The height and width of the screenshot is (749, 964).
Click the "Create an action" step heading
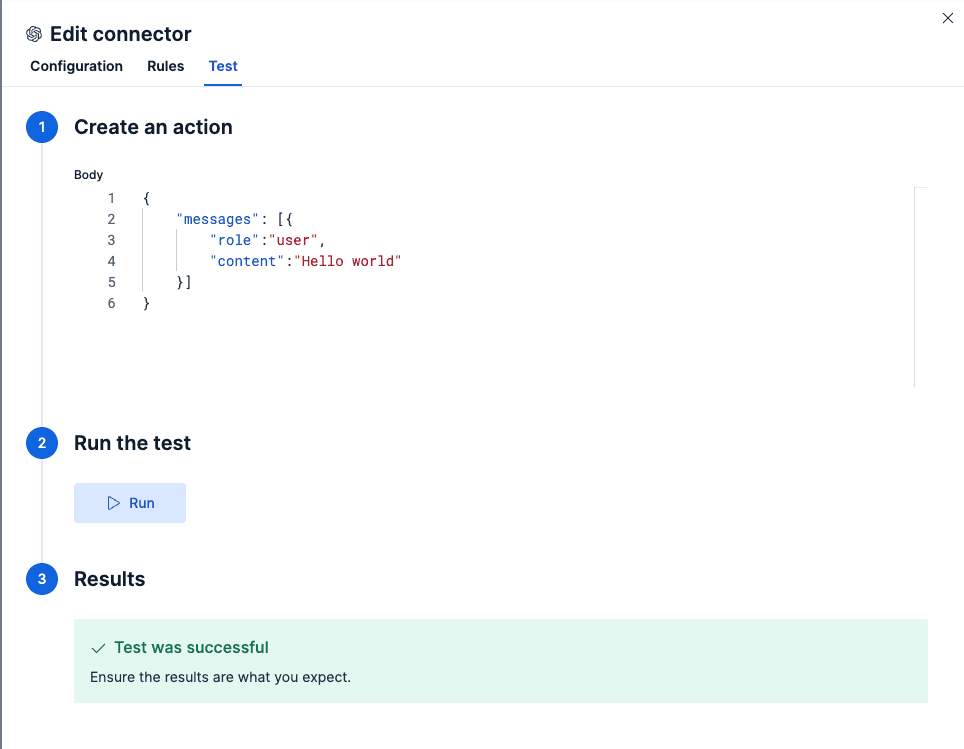[153, 128]
